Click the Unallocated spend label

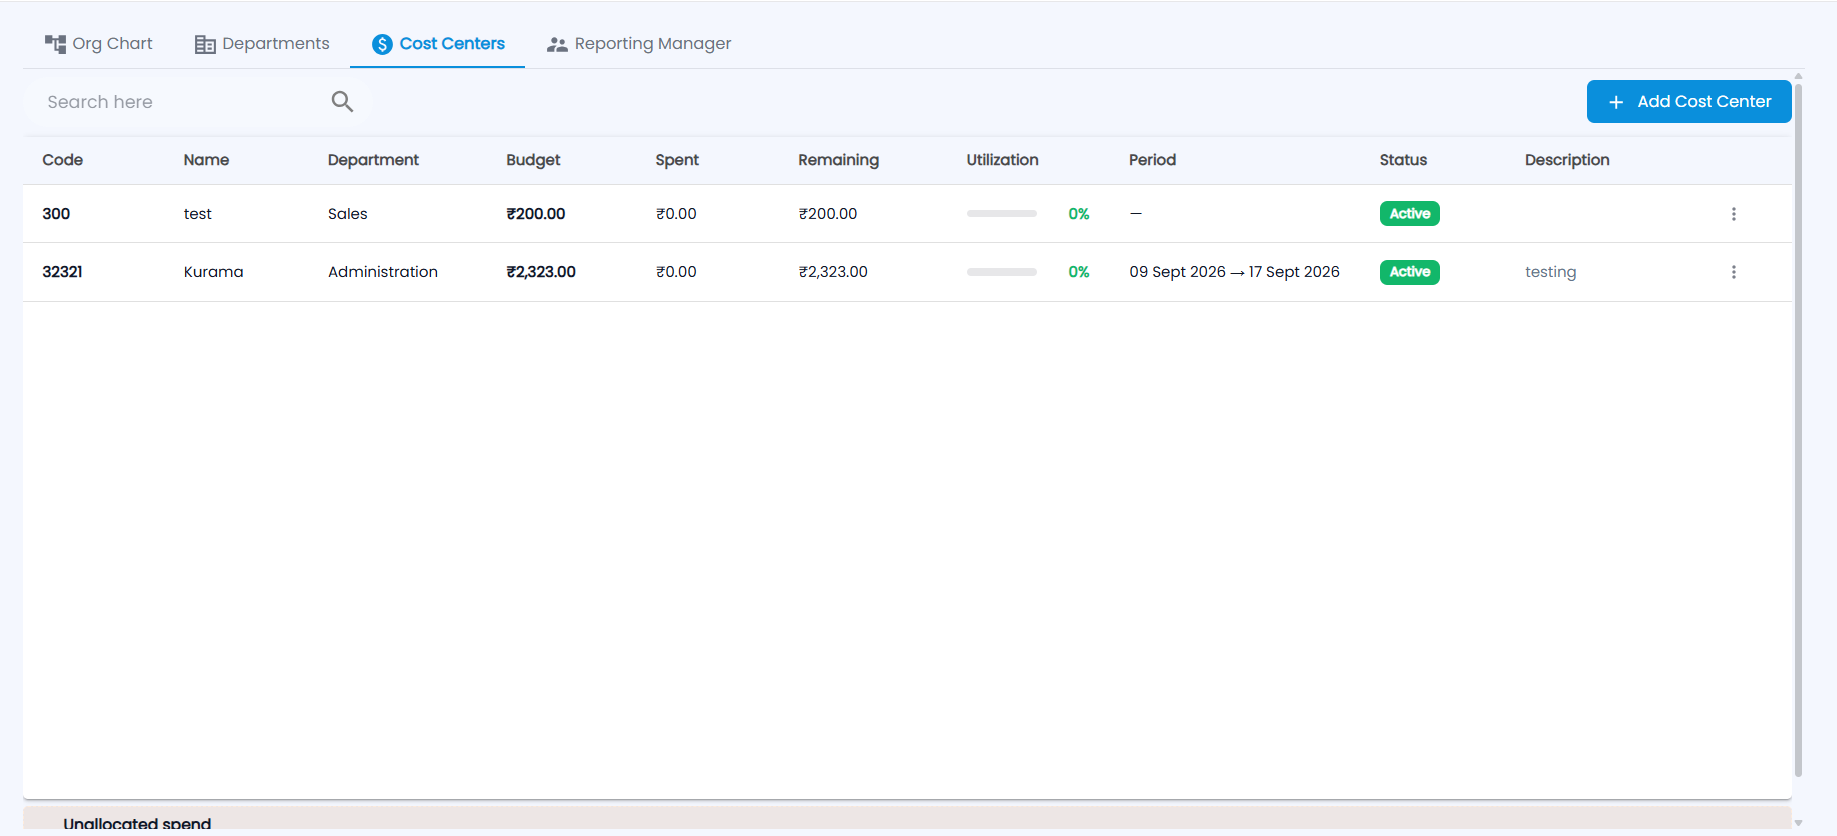pos(137,824)
